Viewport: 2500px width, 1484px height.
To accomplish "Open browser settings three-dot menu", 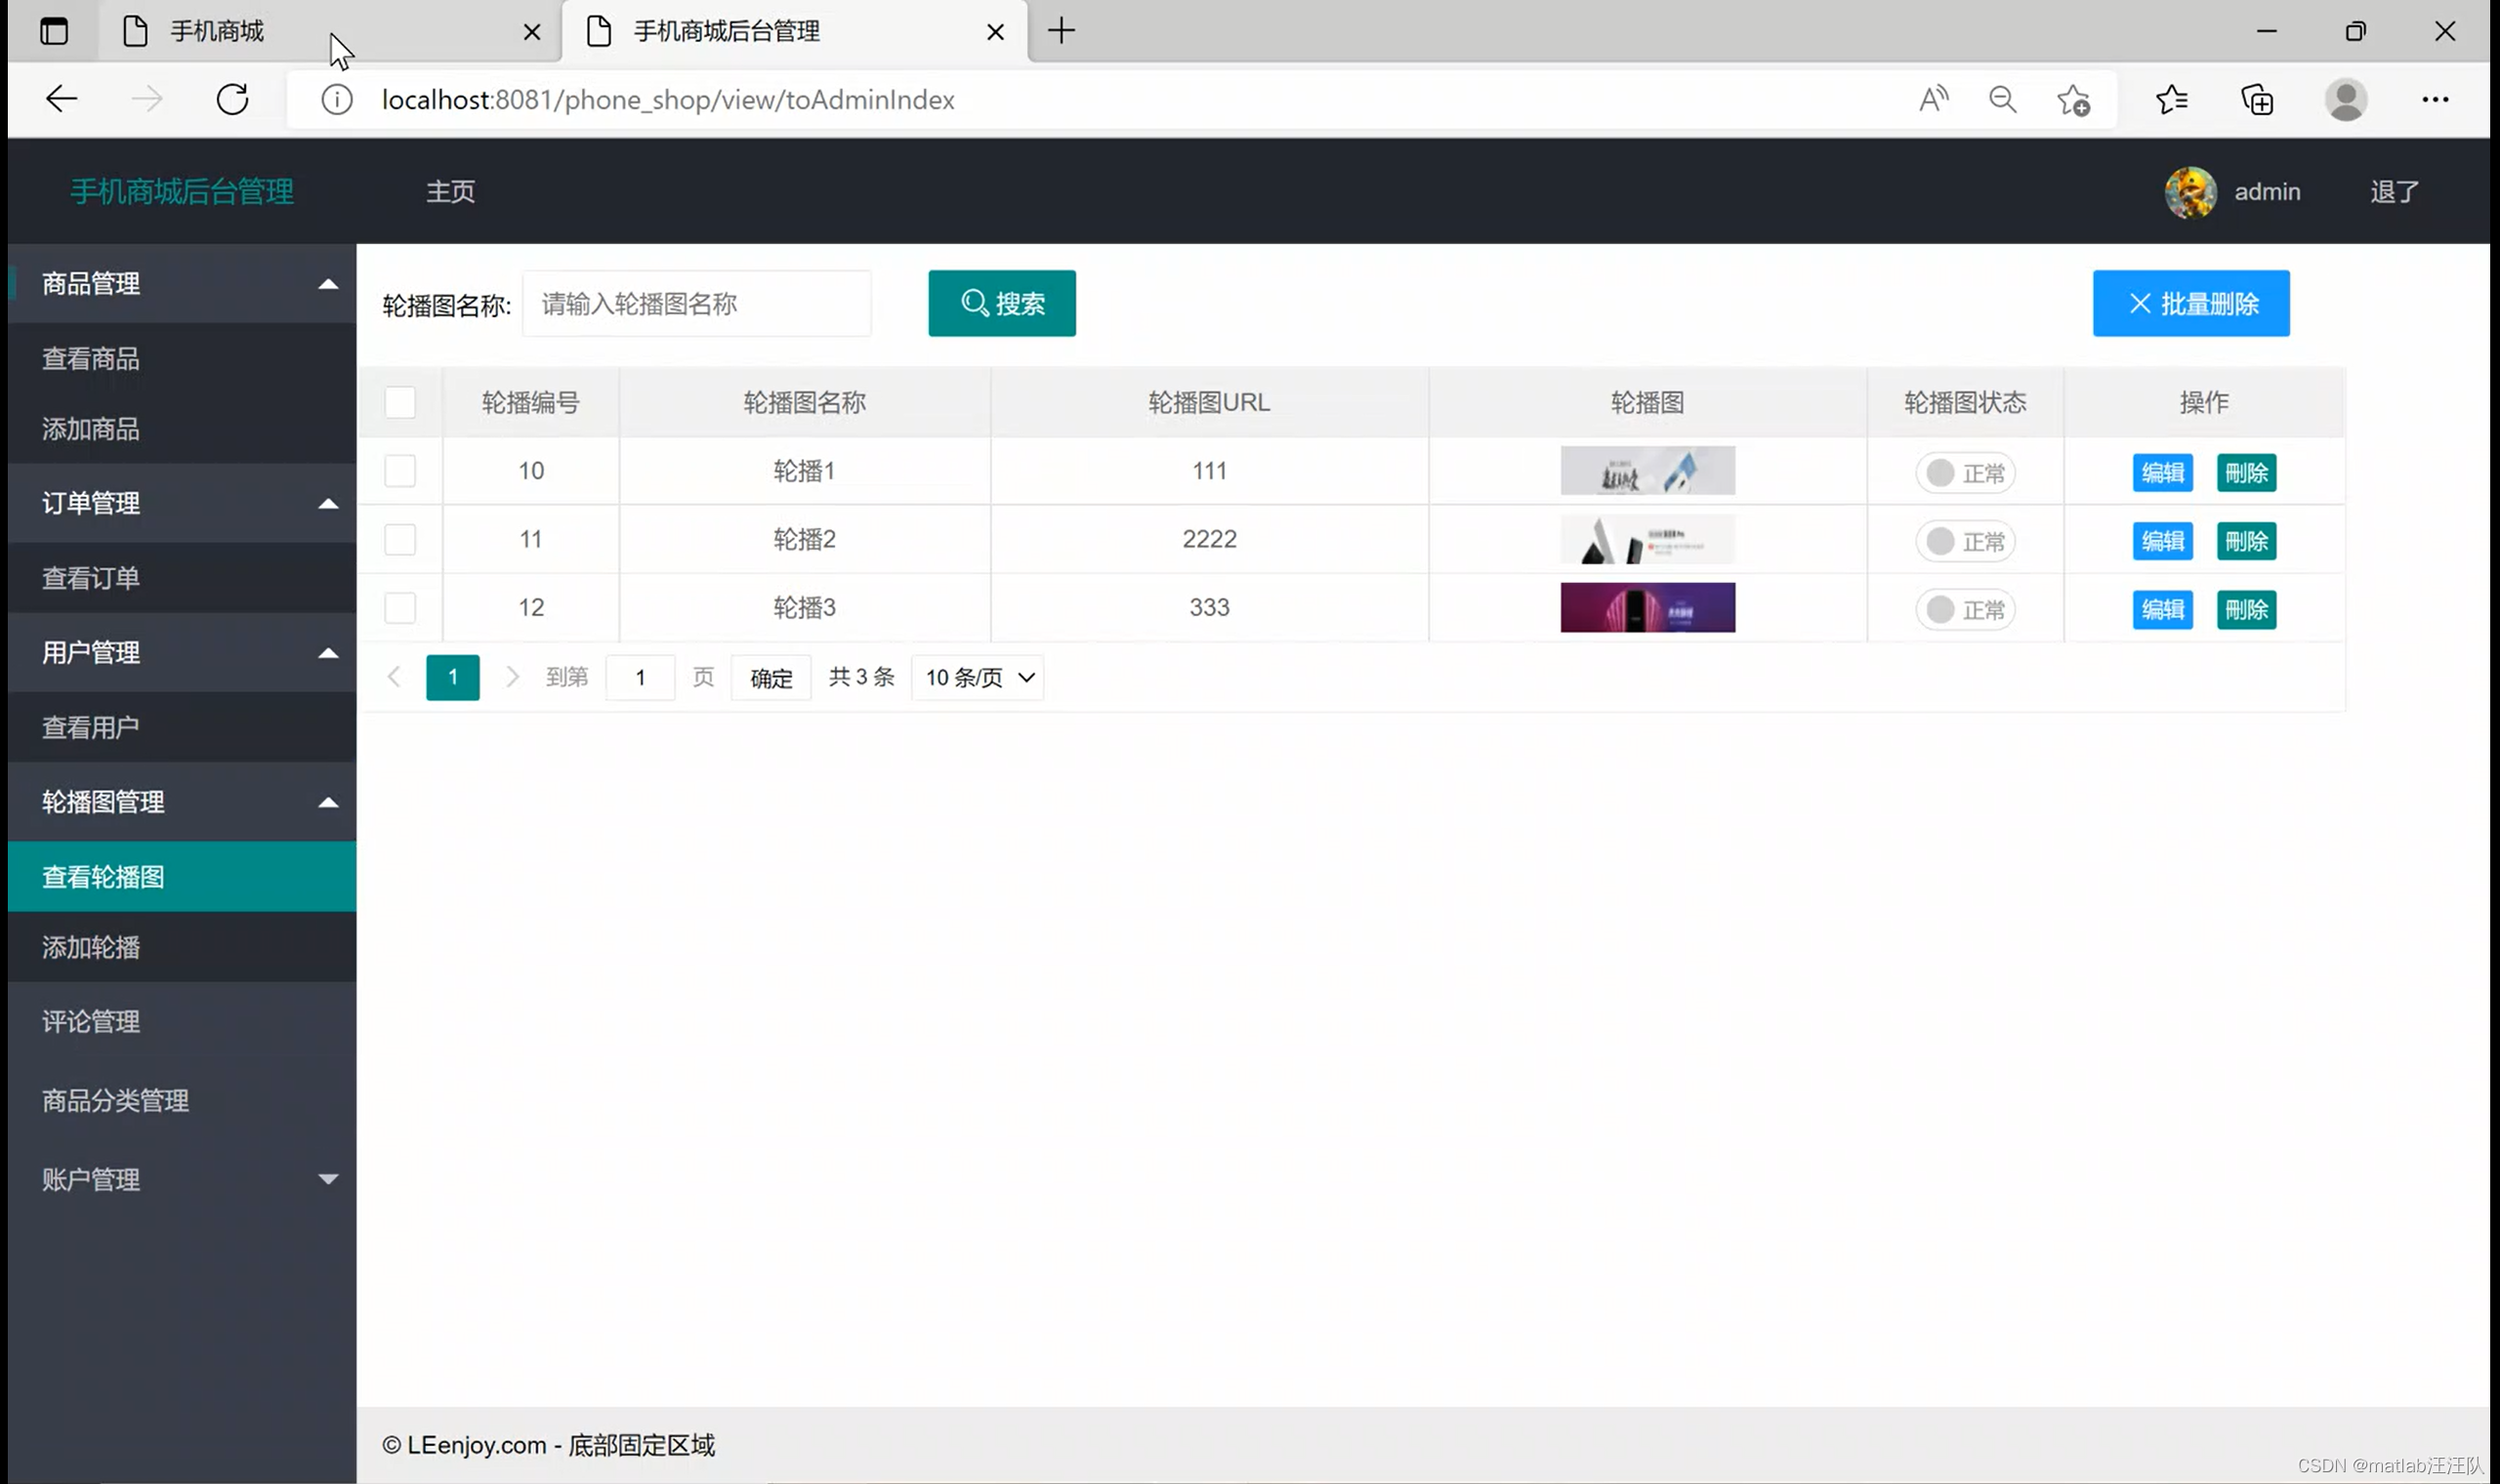I will [2434, 99].
